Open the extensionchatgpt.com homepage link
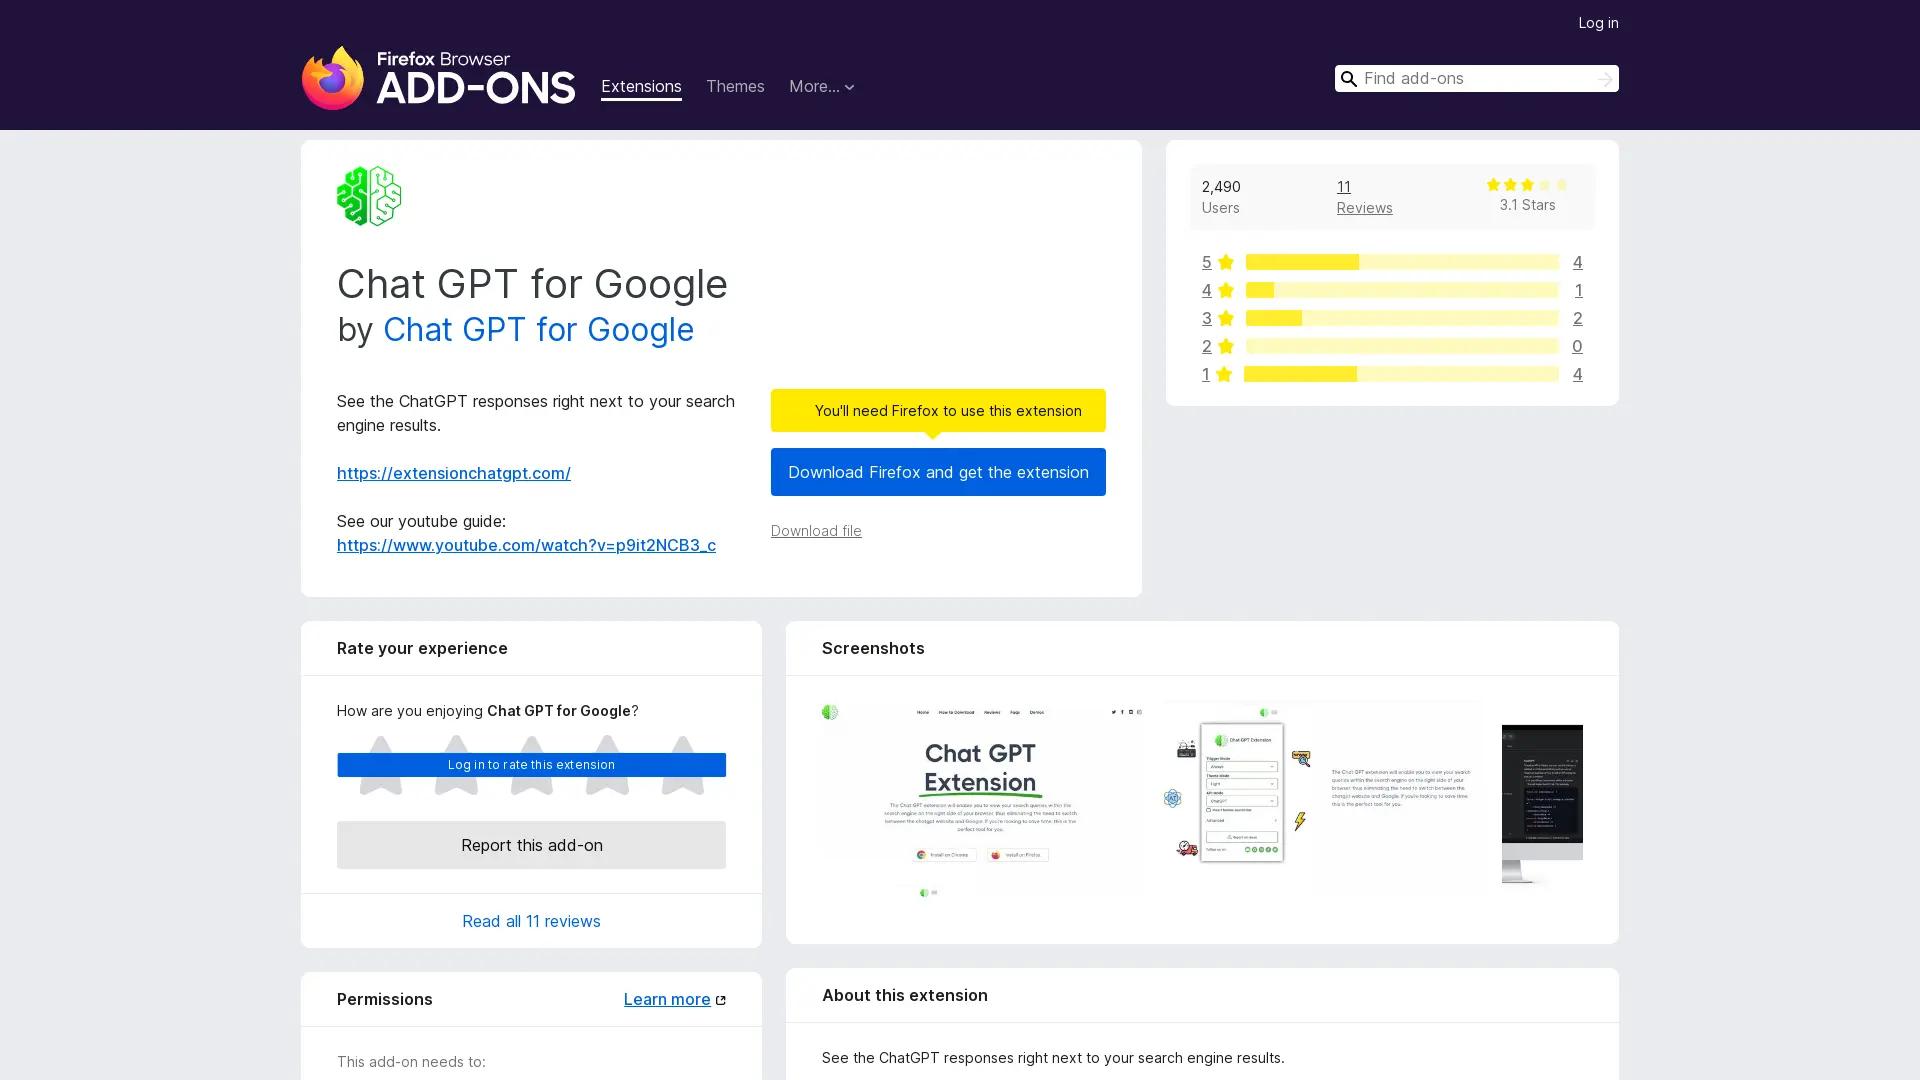Viewport: 1920px width, 1080px height. [453, 473]
